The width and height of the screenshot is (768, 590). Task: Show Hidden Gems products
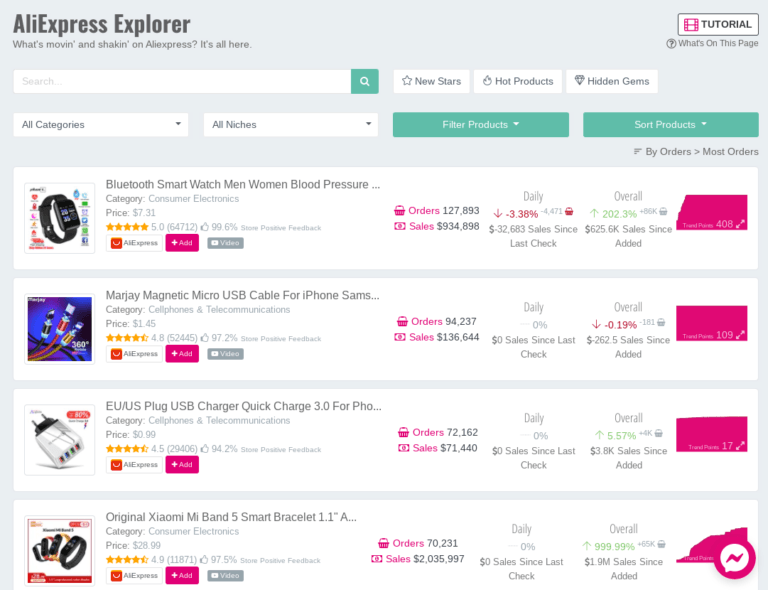point(612,81)
